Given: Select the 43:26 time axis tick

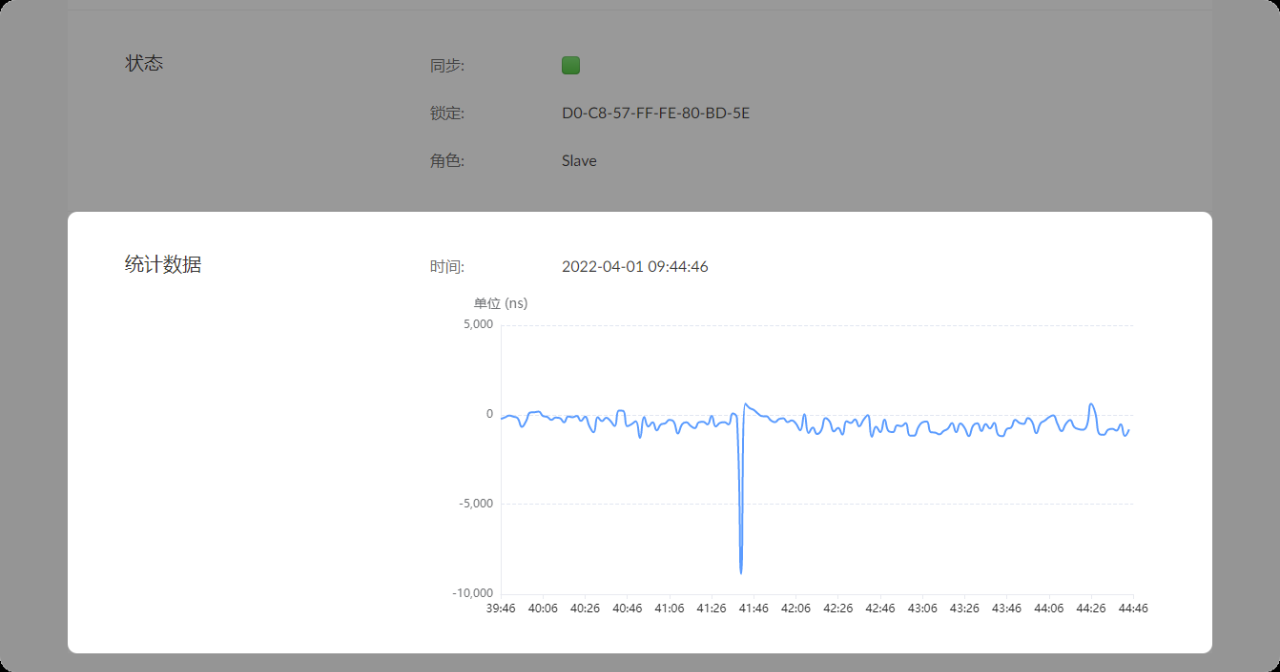Looking at the screenshot, I should click(964, 608).
